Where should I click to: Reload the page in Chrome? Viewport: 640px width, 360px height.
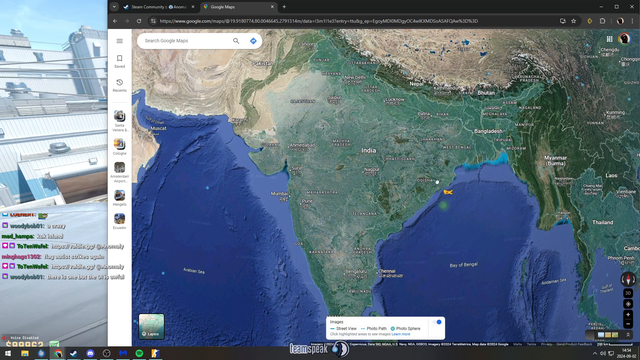click(x=139, y=21)
